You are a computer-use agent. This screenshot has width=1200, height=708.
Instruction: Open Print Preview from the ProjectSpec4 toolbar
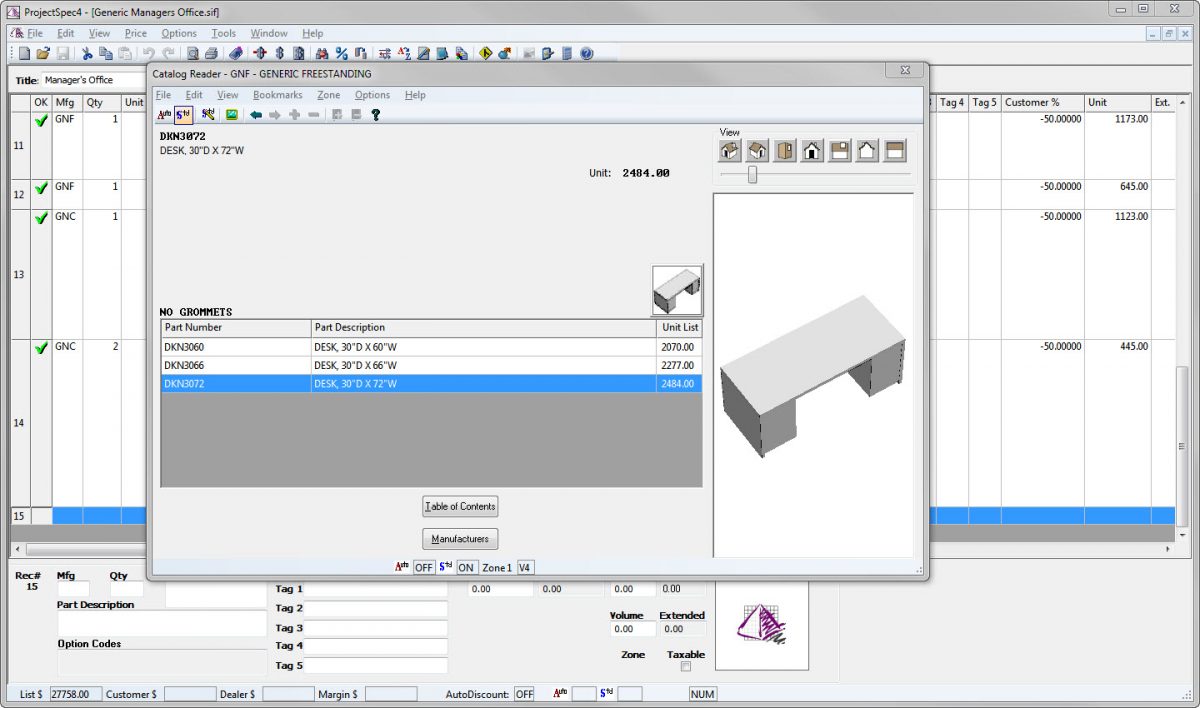[x=193, y=54]
